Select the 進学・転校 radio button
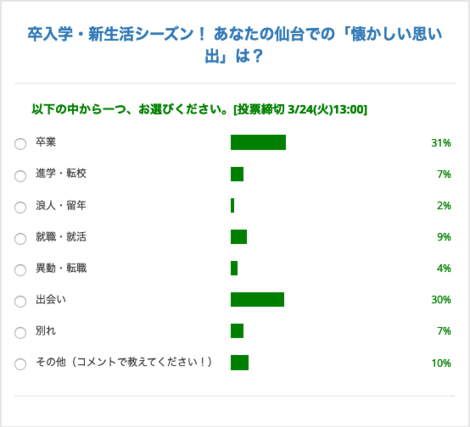The width and height of the screenshot is (470, 427). pyautogui.click(x=20, y=176)
